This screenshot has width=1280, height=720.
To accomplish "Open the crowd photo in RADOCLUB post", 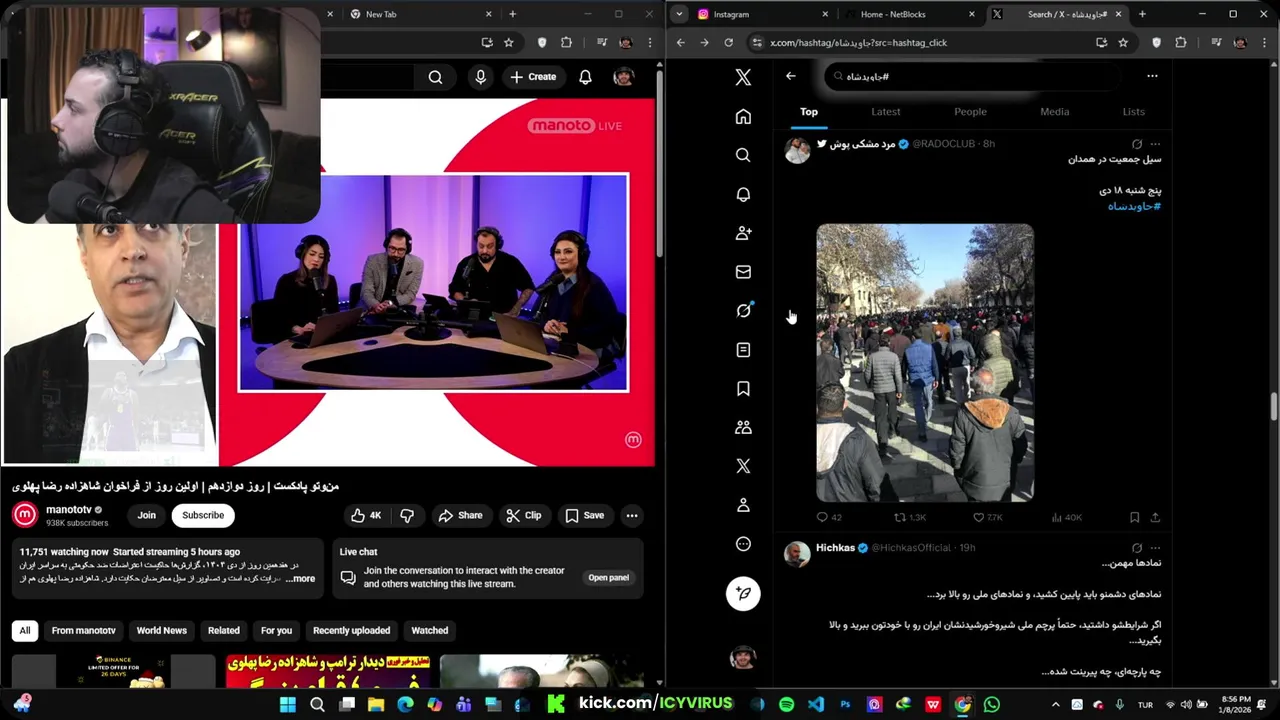I will point(925,362).
